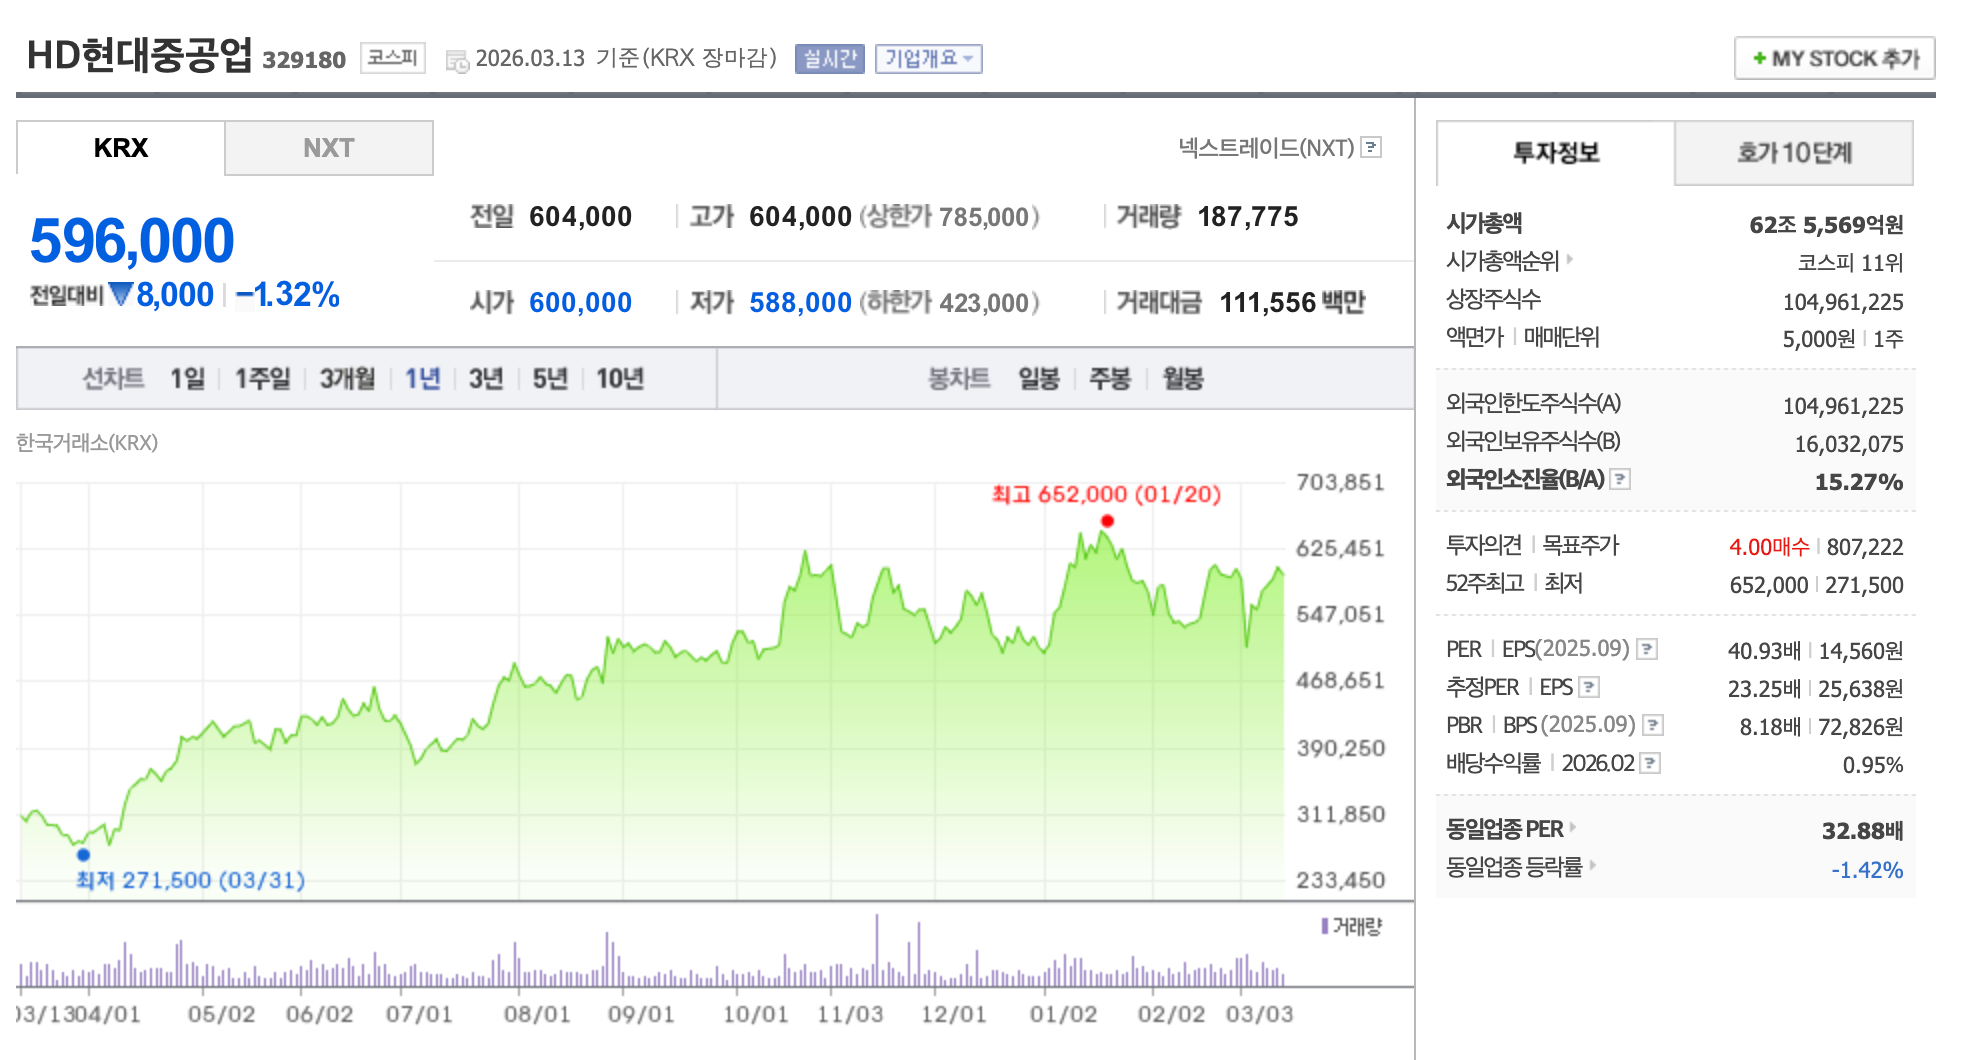Screen dimensions: 1962x1060
Task: Click the 전일 value 604,000
Action: [580, 217]
